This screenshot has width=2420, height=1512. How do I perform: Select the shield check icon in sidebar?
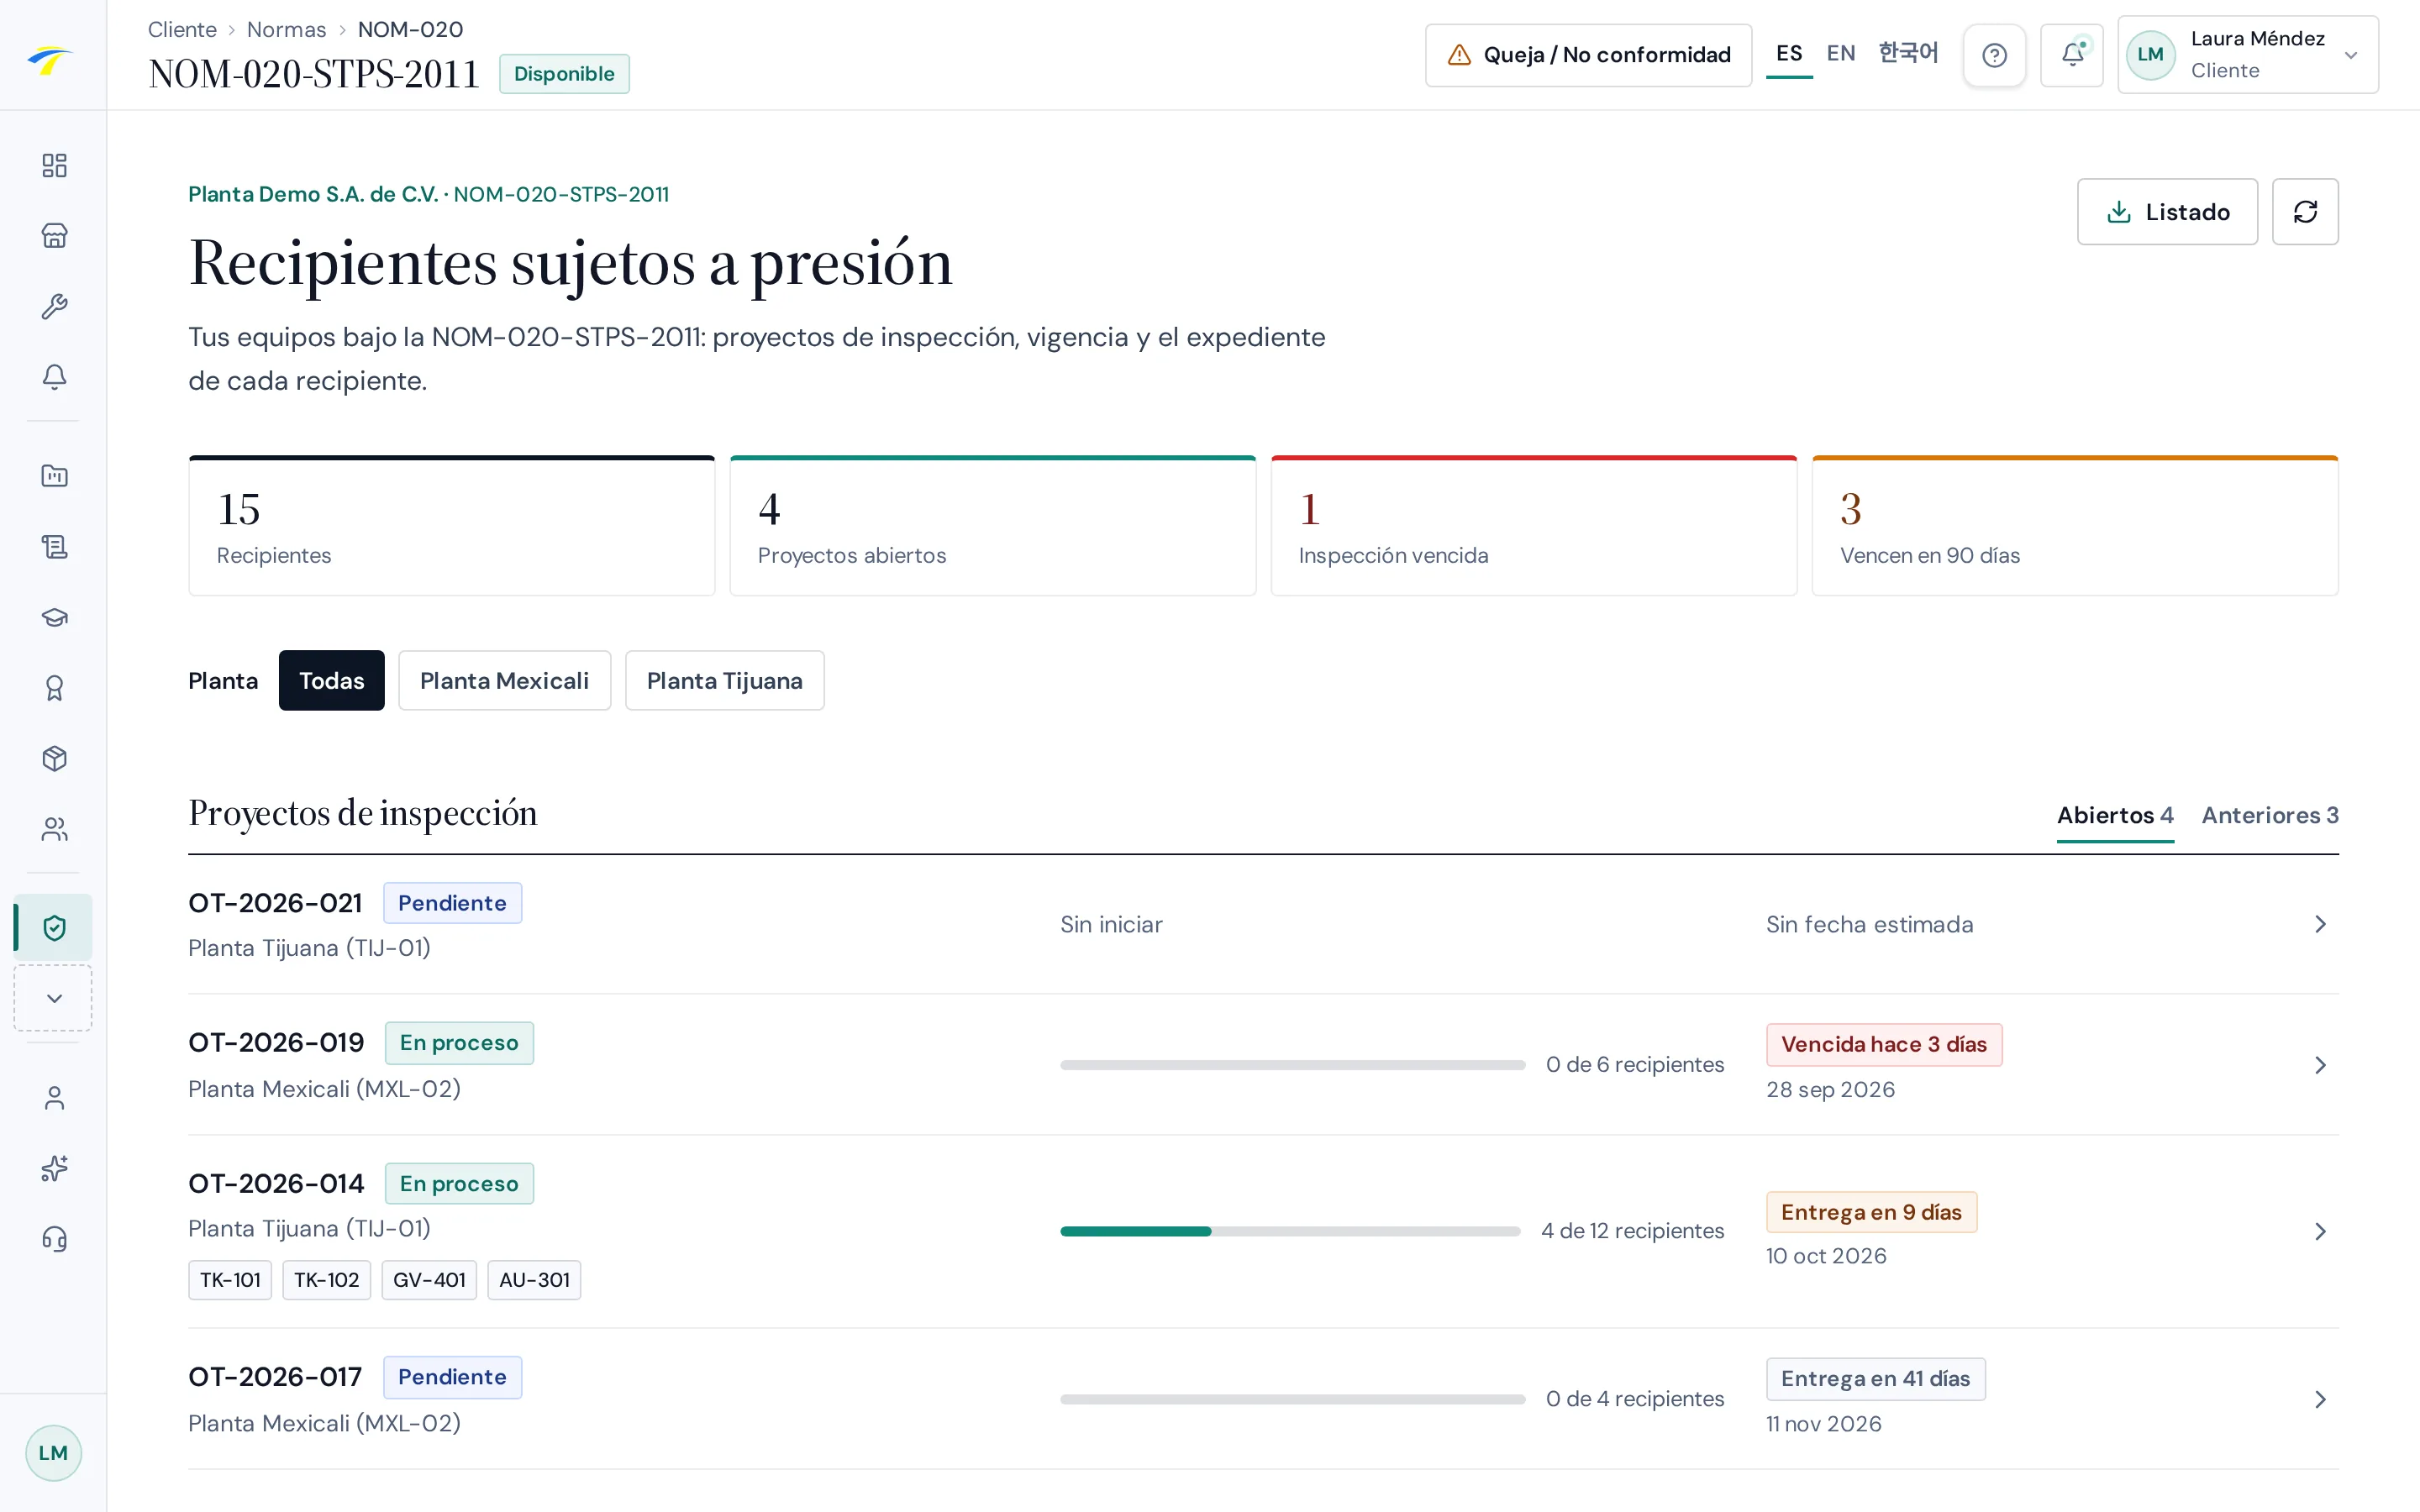click(x=54, y=928)
